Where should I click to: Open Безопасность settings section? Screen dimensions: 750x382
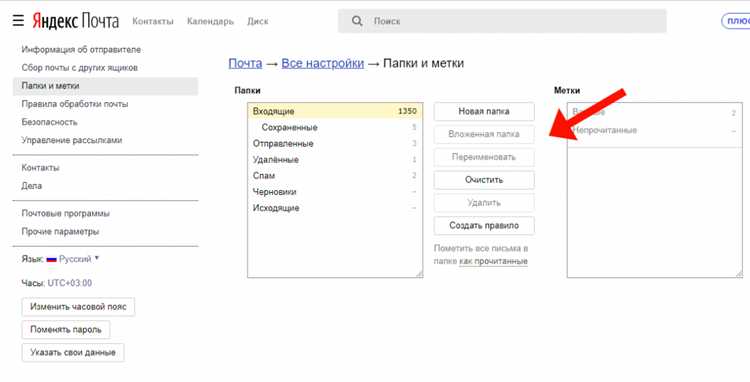click(49, 122)
